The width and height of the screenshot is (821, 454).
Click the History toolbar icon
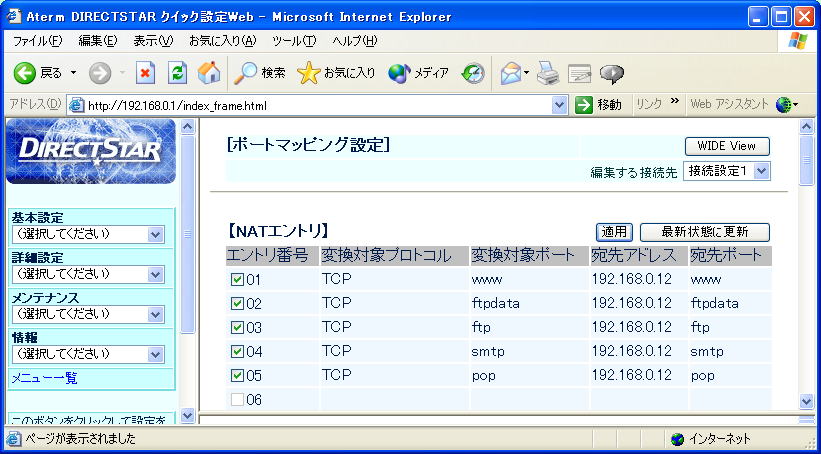473,73
